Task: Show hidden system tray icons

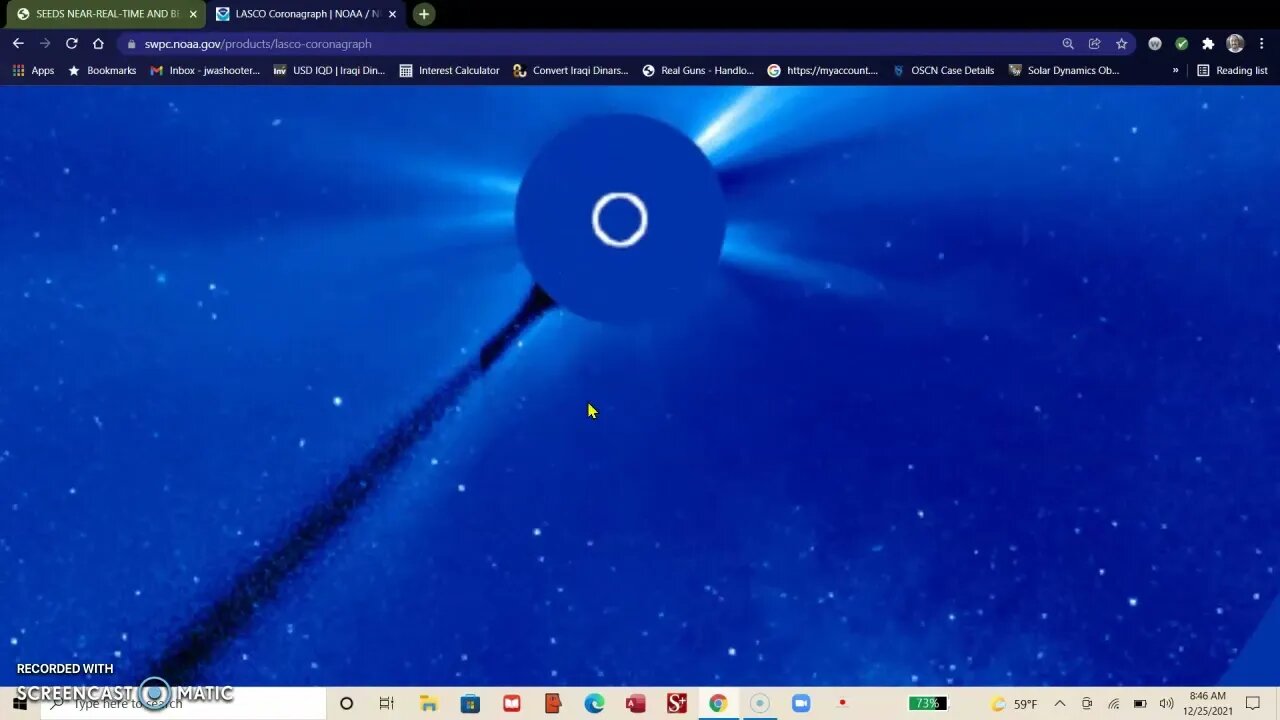Action: tap(1060, 703)
